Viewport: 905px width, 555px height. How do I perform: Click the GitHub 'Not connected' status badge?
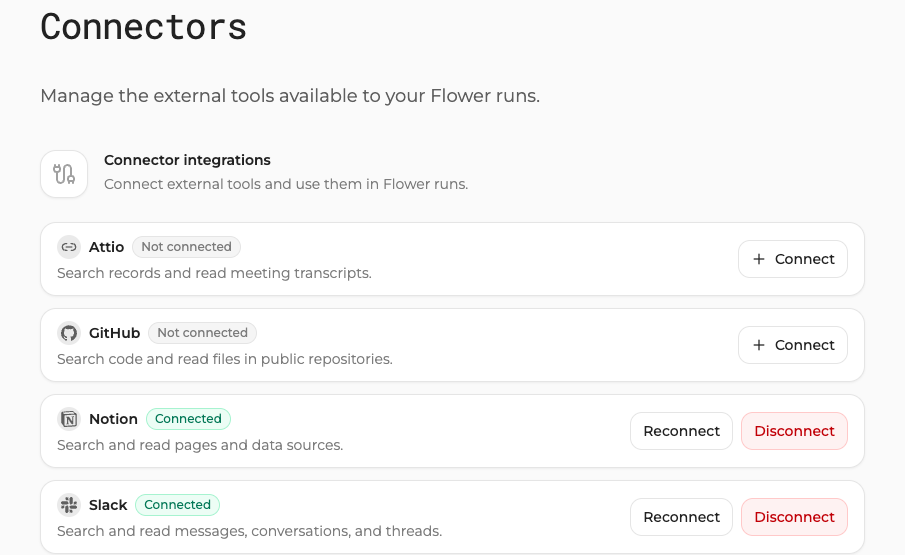(x=203, y=333)
